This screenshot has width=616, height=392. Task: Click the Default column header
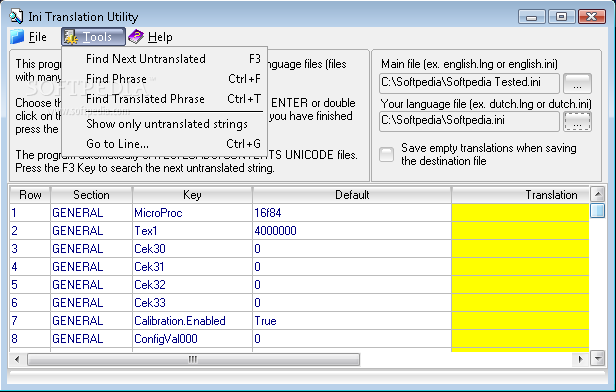352,195
